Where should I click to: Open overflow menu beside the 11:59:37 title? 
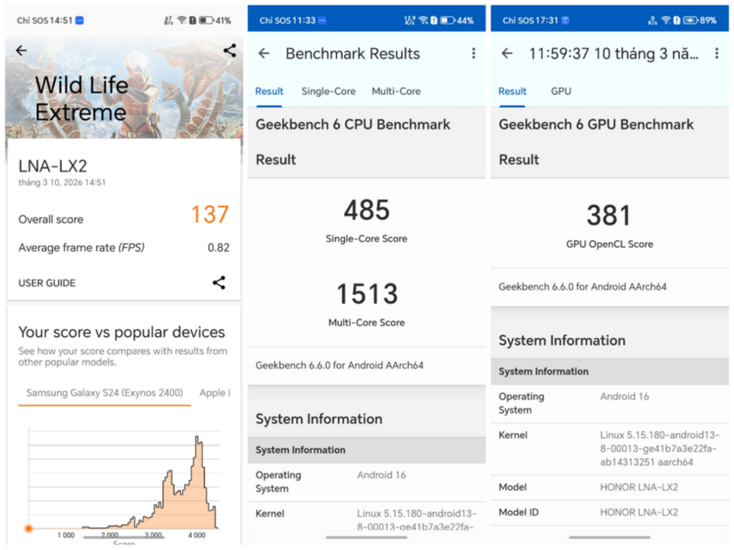coord(717,54)
